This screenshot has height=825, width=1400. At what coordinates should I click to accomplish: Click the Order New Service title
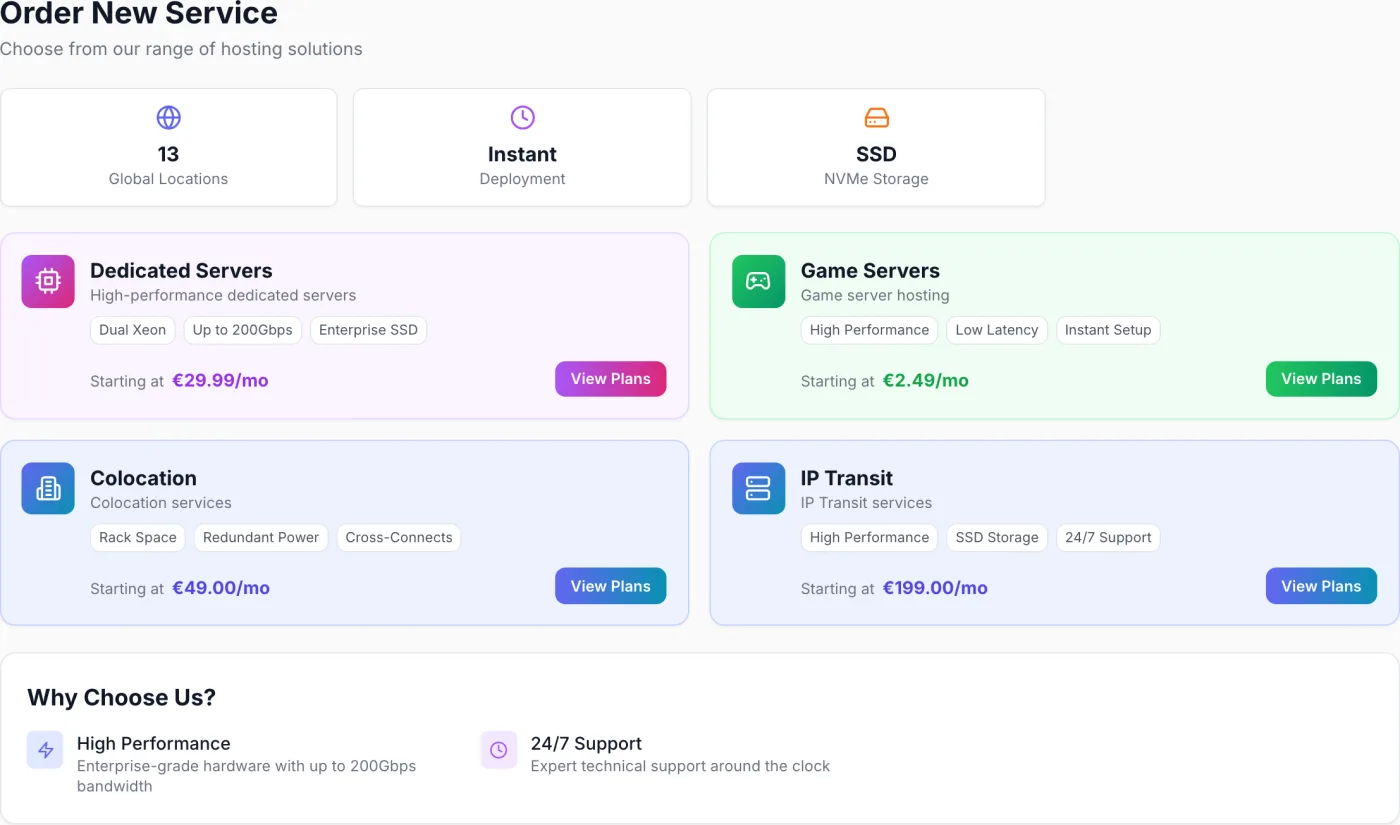coord(139,14)
